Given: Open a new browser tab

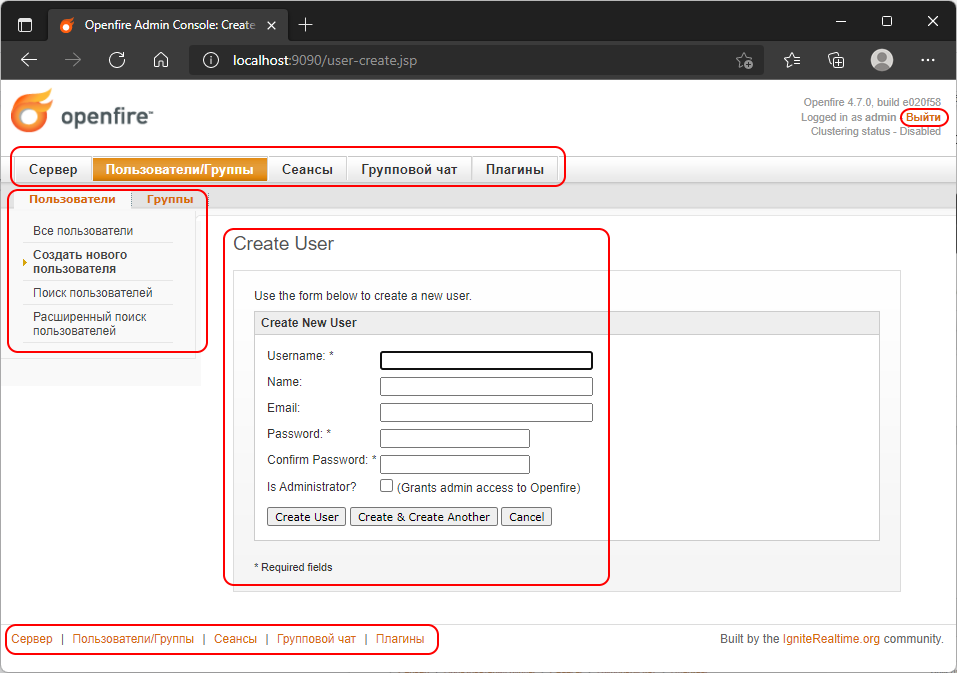Looking at the screenshot, I should pos(306,24).
